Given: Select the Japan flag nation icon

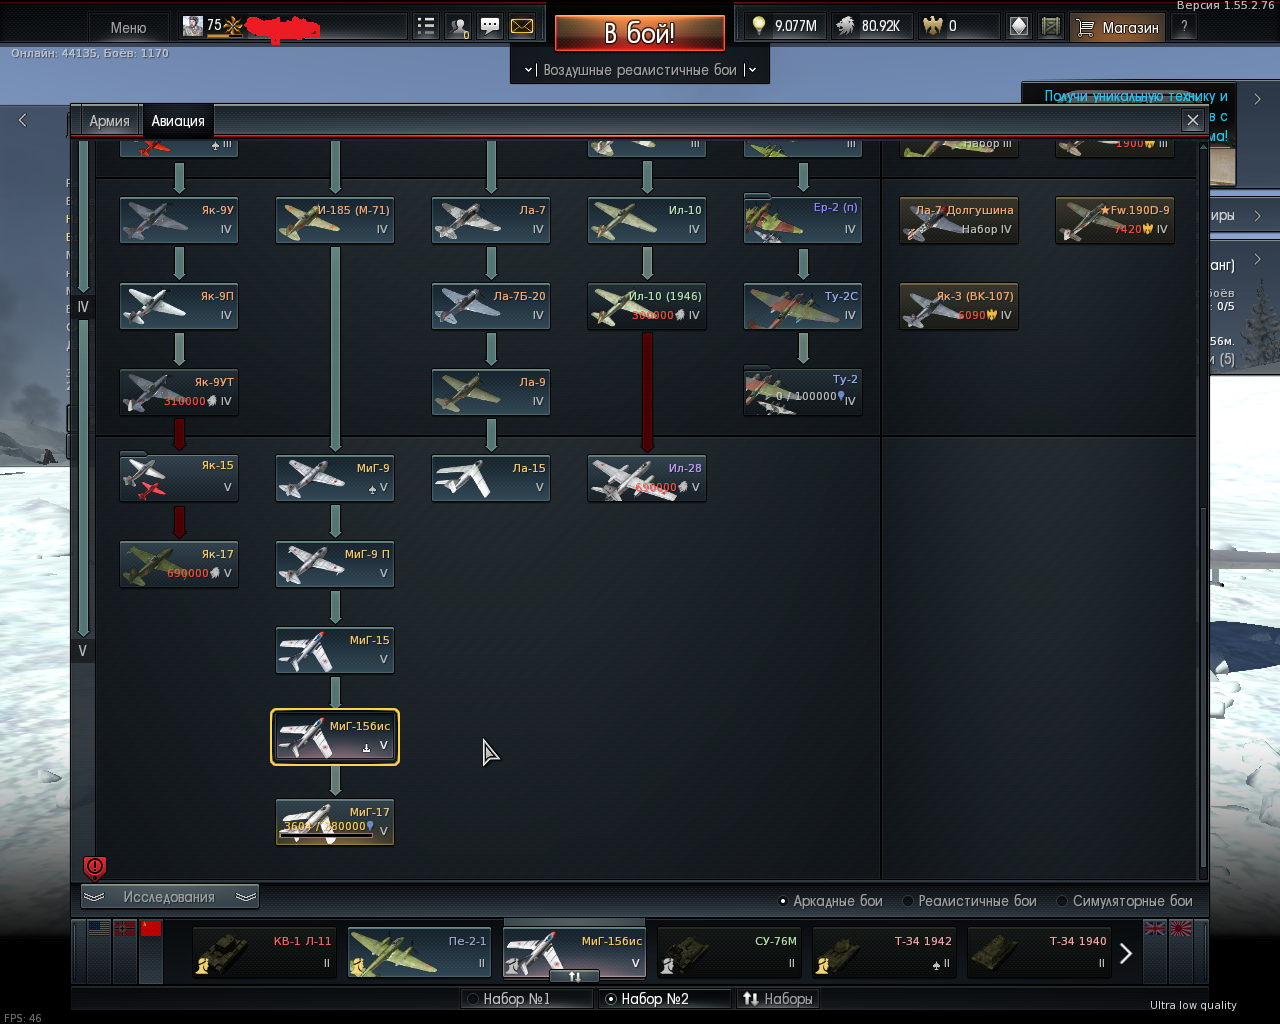Looking at the screenshot, I should tap(1181, 928).
